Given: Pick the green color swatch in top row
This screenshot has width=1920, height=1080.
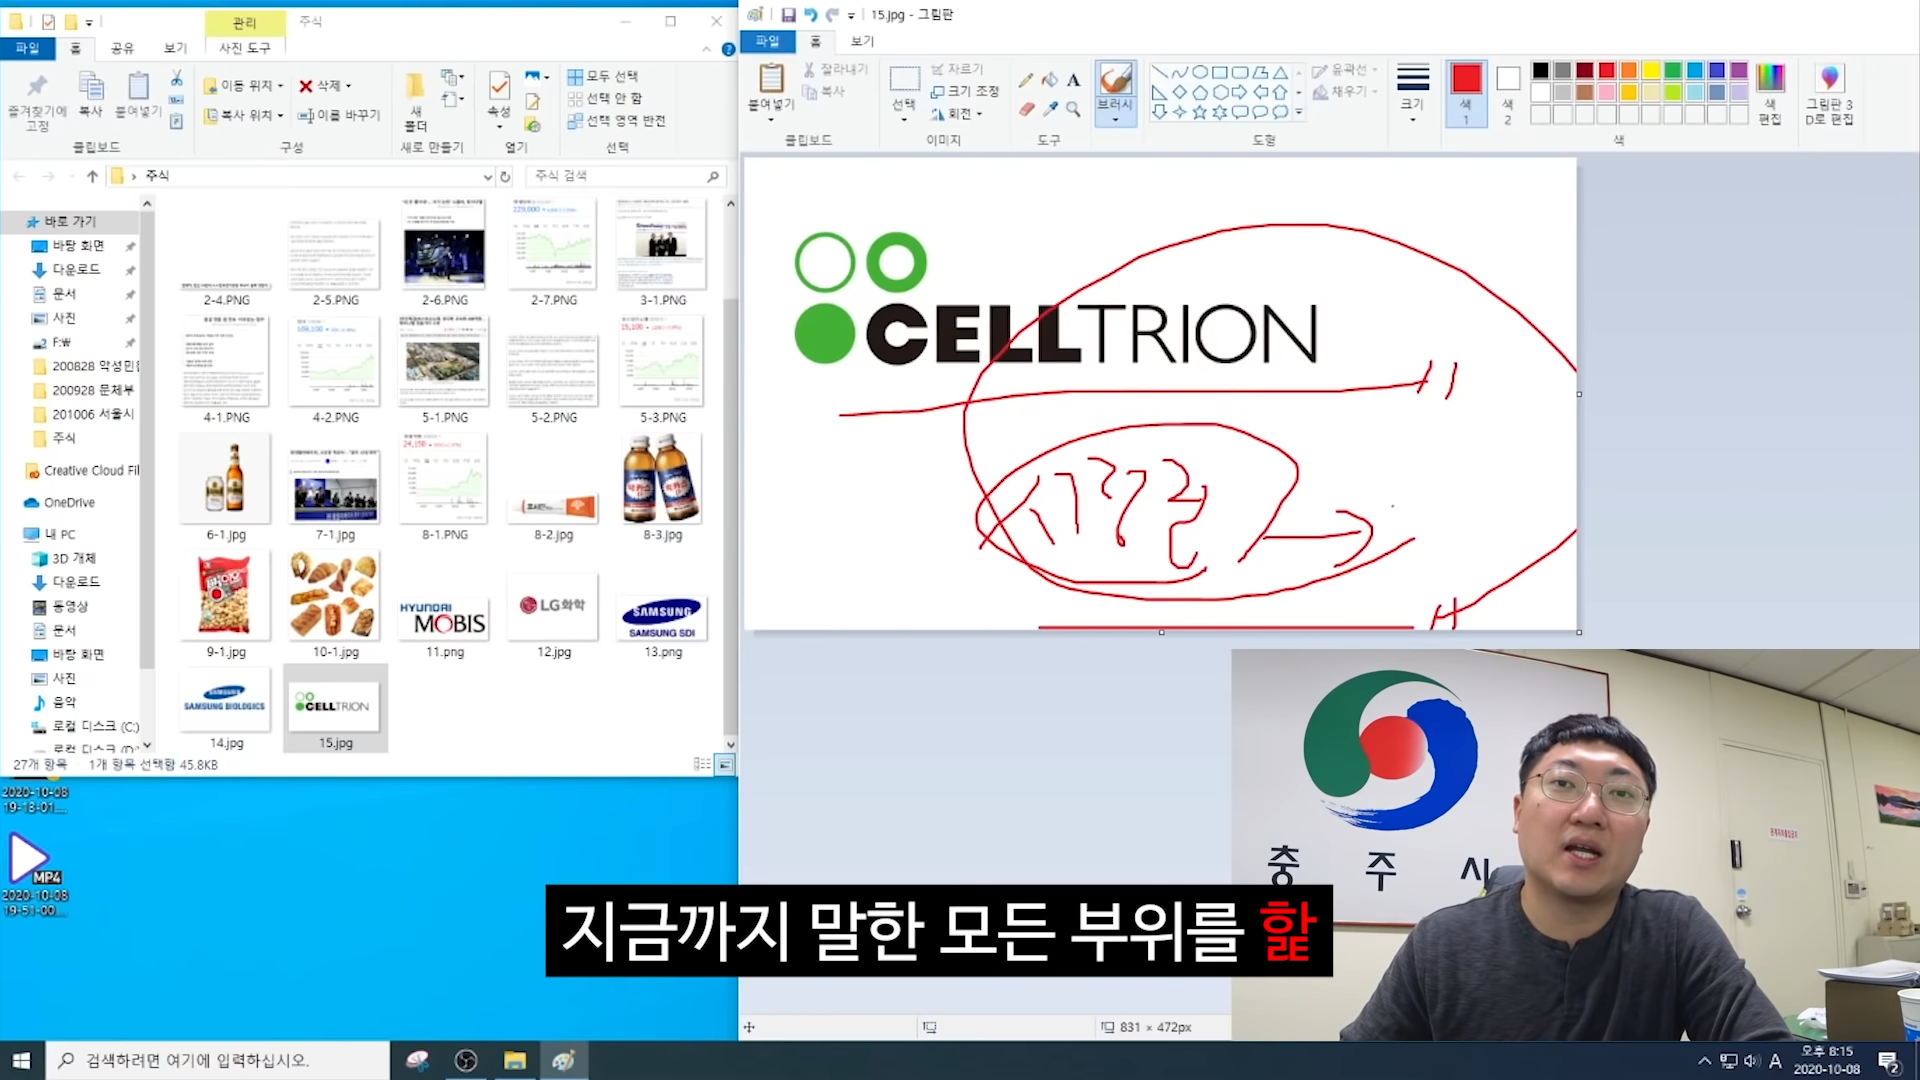Looking at the screenshot, I should point(1672,70).
